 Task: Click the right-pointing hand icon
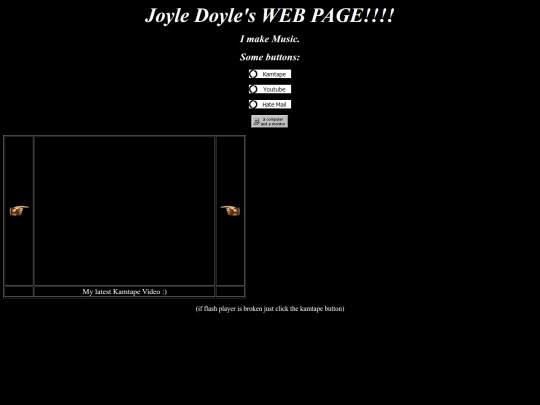[19, 210]
